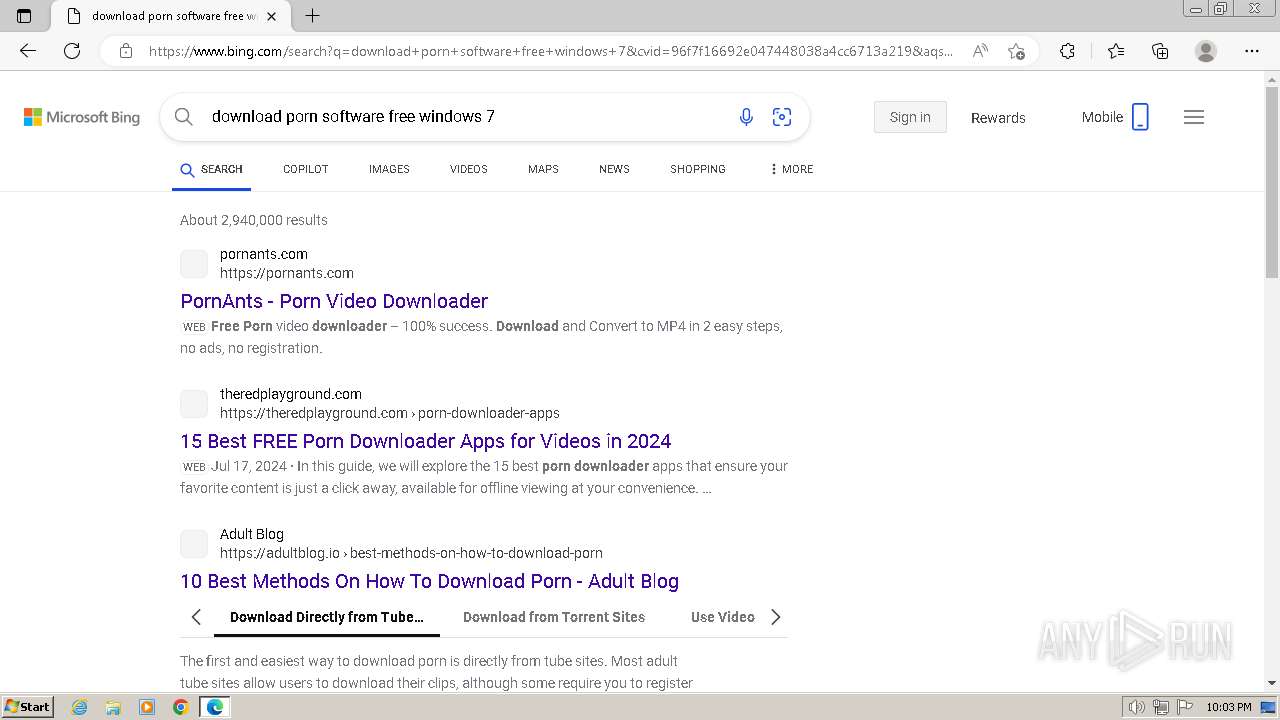The image size is (1280, 720).
Task: Click the About 2,940,000 results text
Action: pos(254,220)
